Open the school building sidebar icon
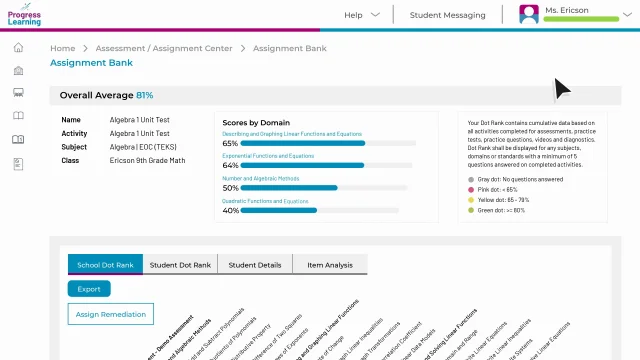This screenshot has height=360, width=640. [x=18, y=71]
